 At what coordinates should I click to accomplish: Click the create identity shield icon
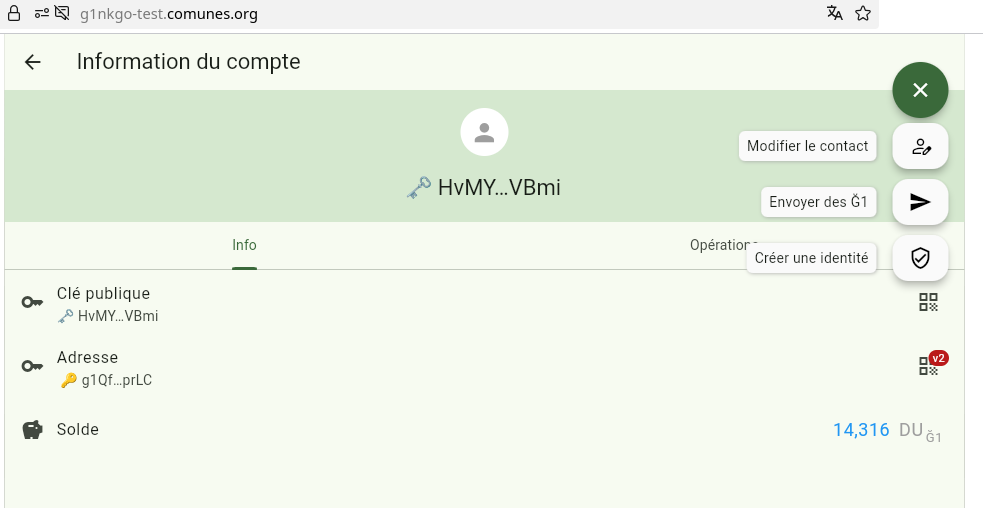920,258
